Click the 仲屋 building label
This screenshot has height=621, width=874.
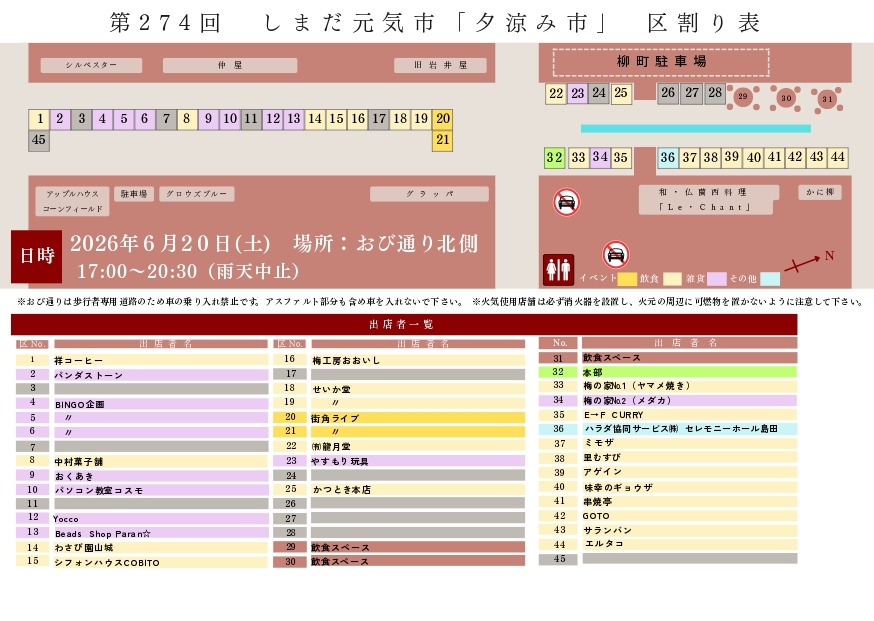(230, 65)
